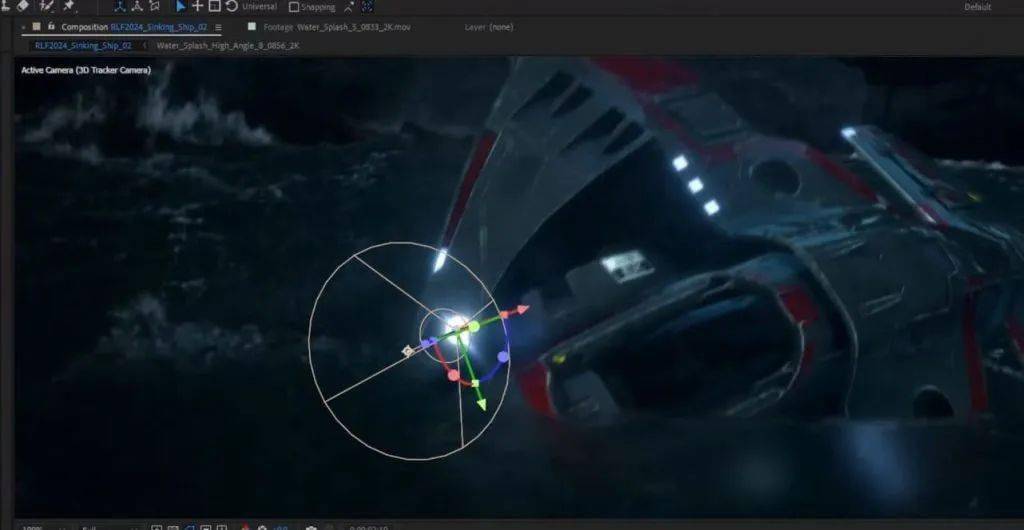Select the Selection arrow tool

pos(181,6)
